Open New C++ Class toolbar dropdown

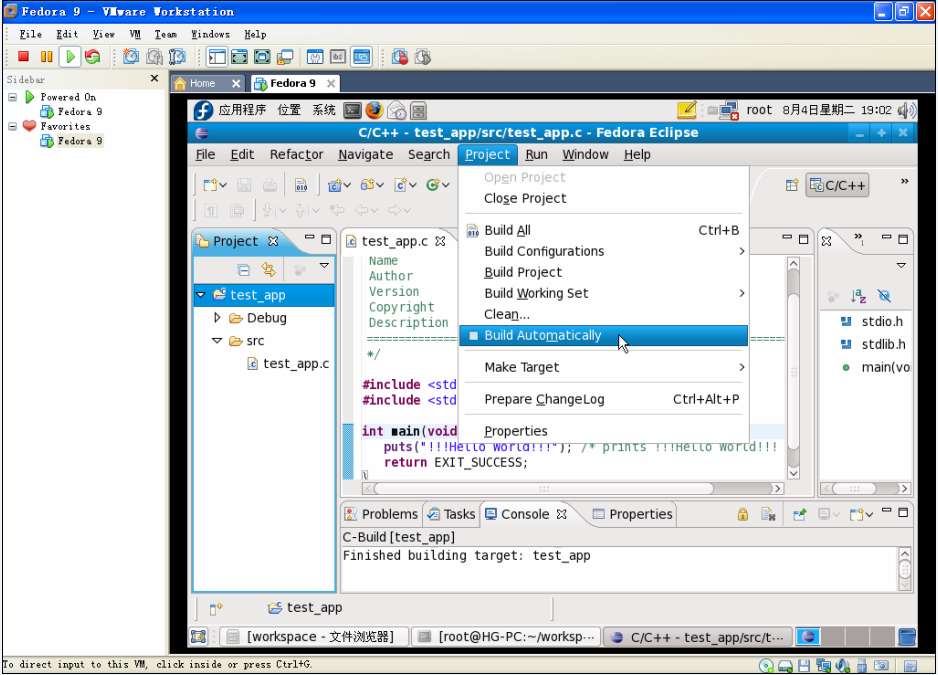click(x=446, y=186)
